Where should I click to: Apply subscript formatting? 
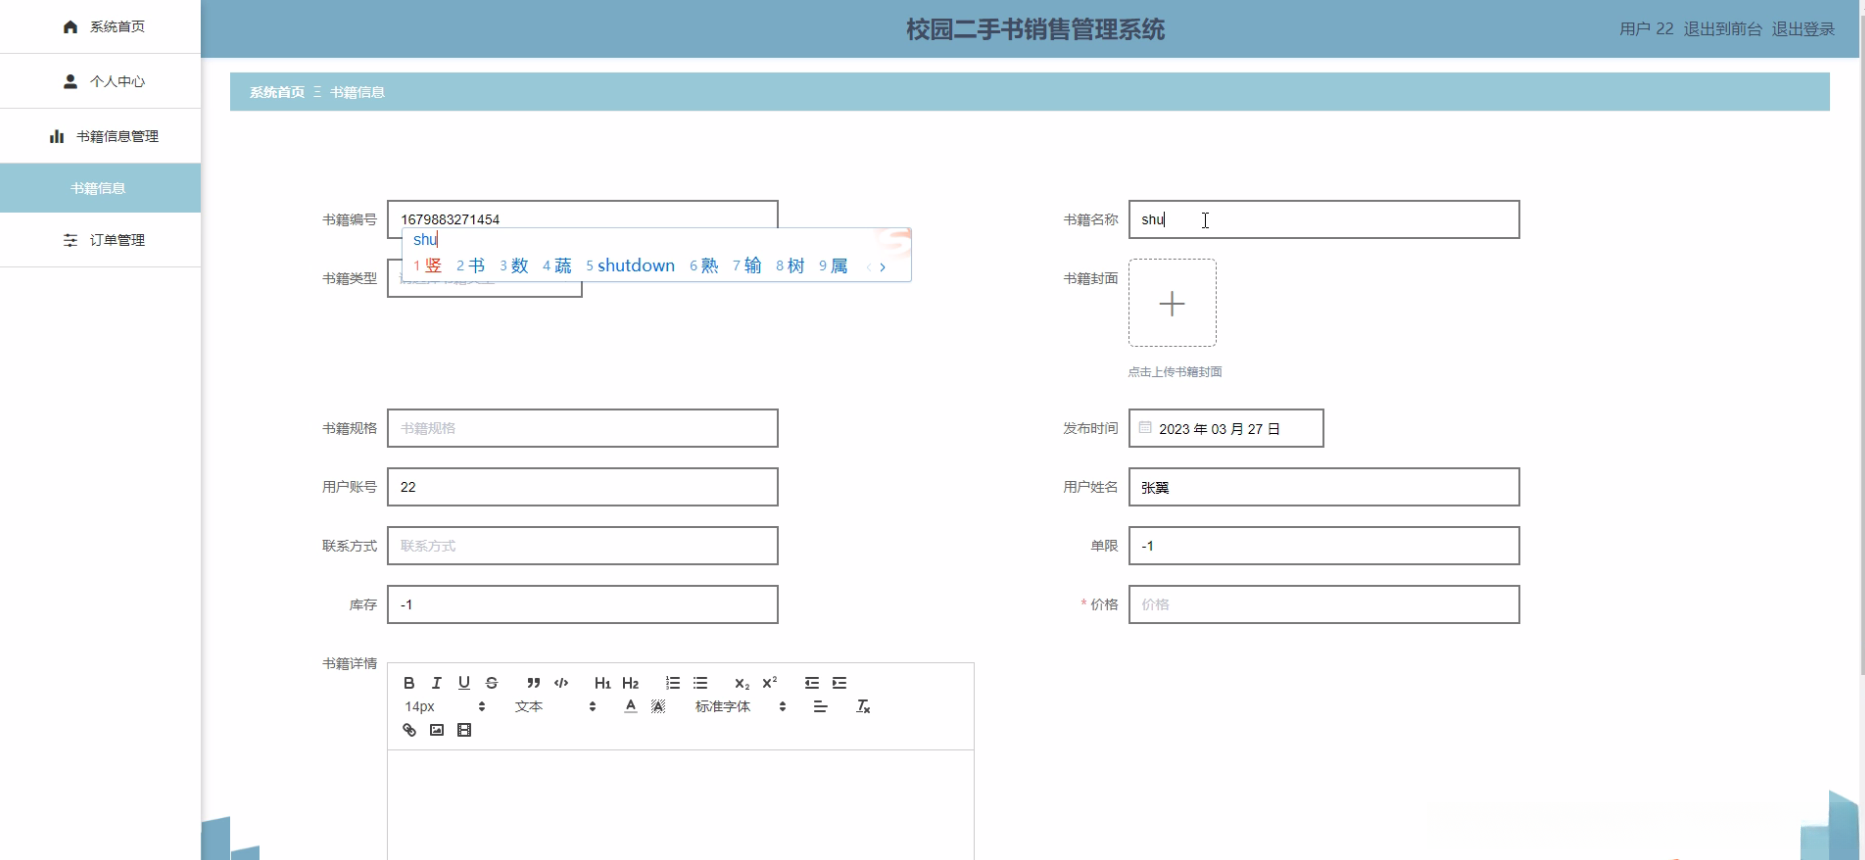(x=742, y=683)
